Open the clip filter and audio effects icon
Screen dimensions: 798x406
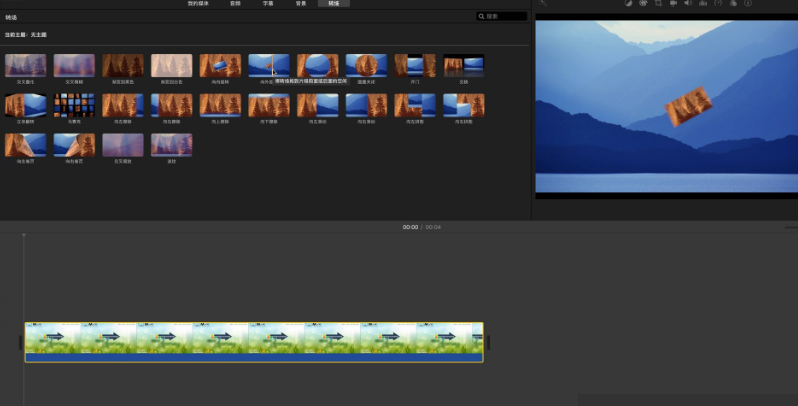733,4
